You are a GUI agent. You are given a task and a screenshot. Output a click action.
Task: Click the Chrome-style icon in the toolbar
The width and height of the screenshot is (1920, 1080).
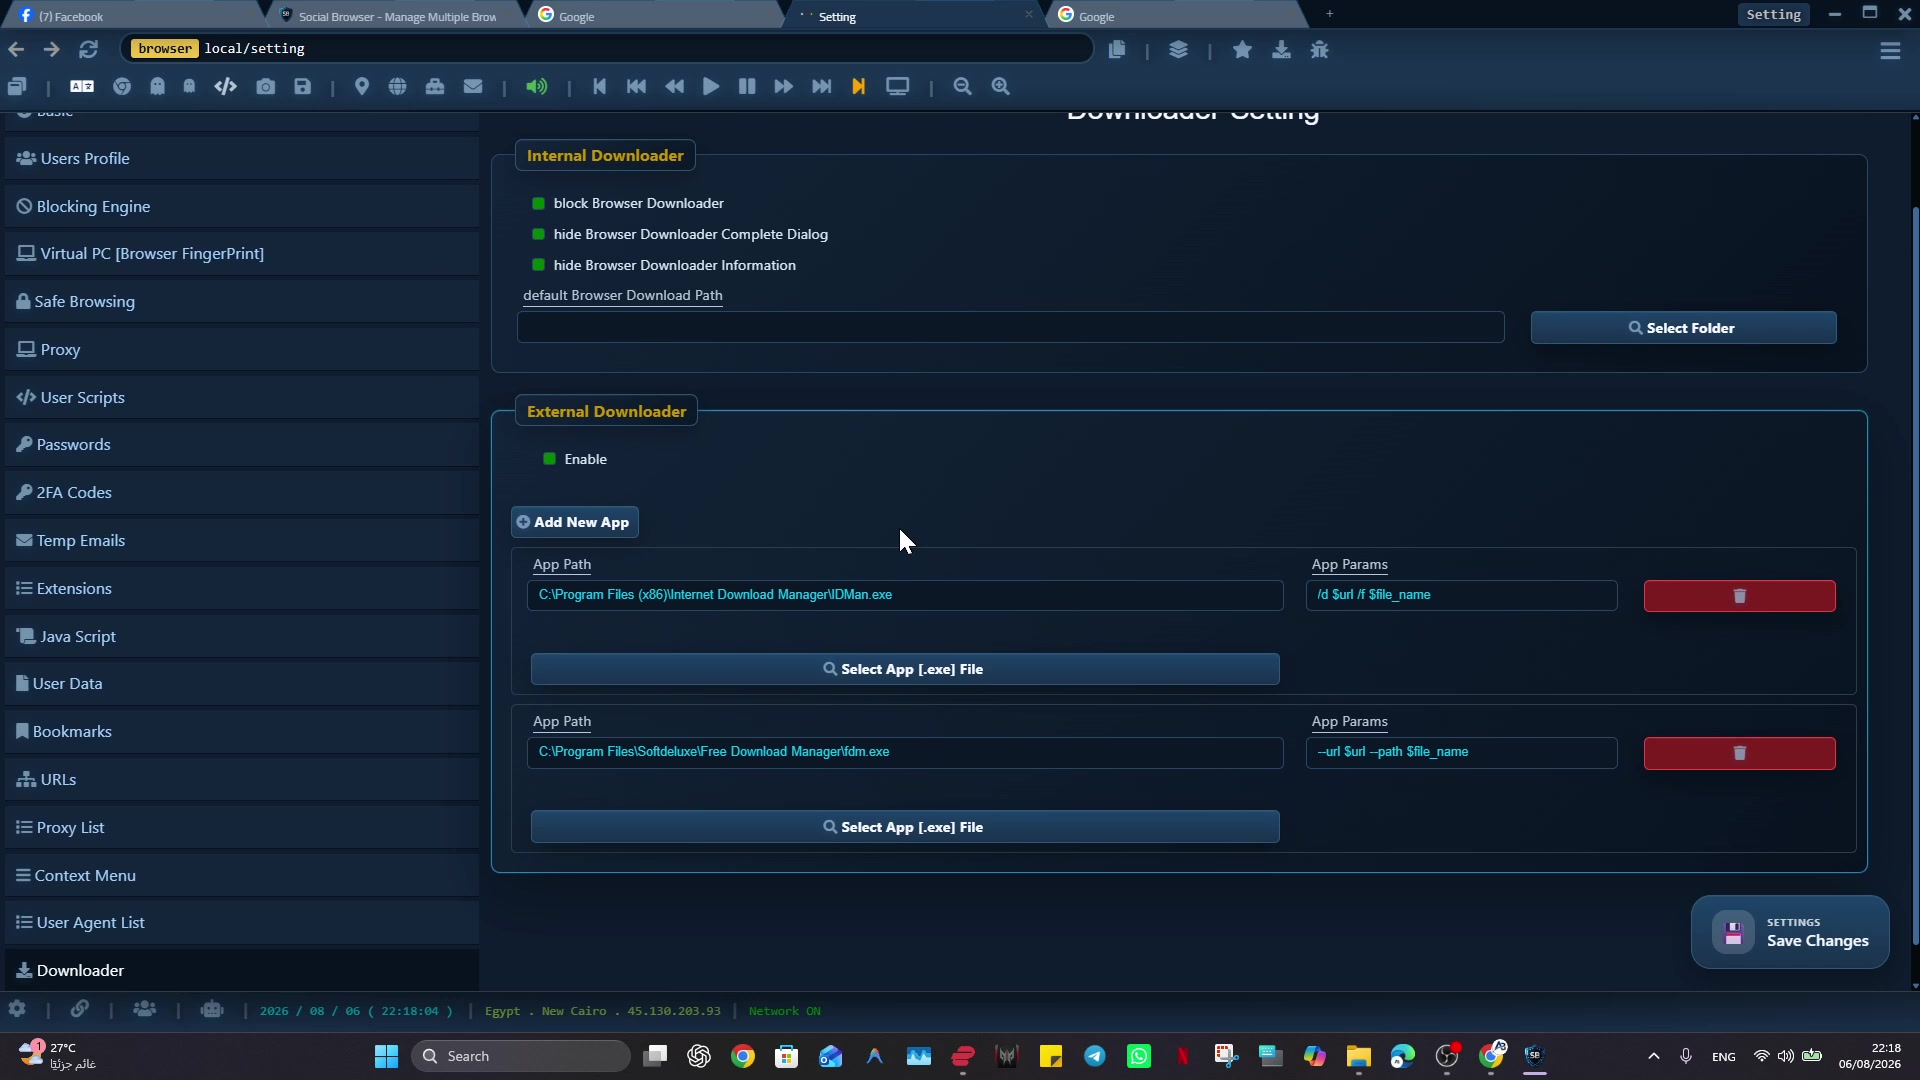click(122, 87)
